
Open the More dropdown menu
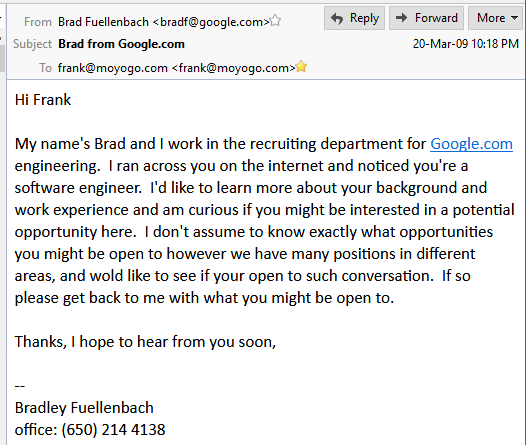pos(495,18)
